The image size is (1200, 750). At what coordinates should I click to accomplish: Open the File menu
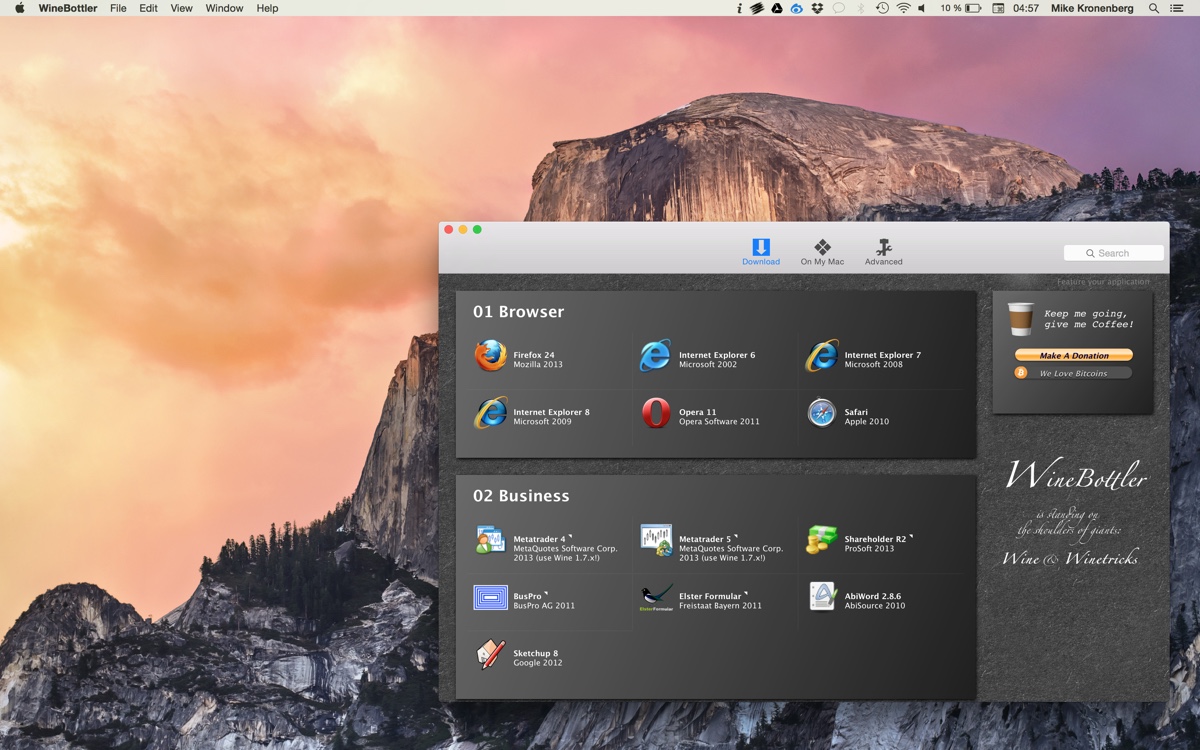(118, 8)
